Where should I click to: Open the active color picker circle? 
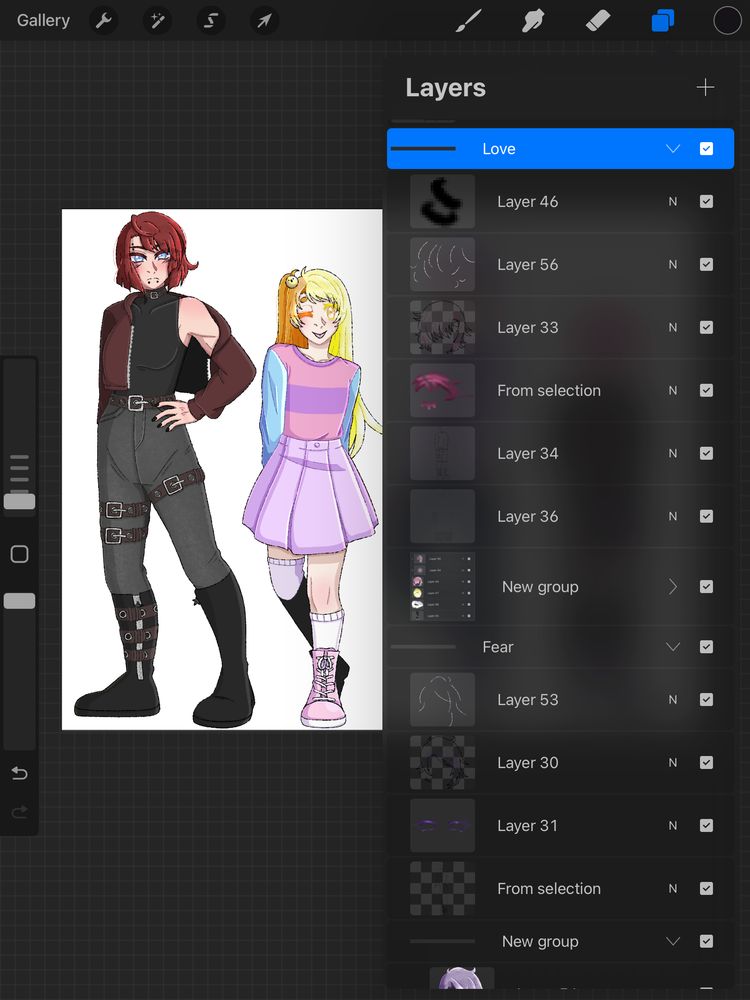pyautogui.click(x=727, y=21)
